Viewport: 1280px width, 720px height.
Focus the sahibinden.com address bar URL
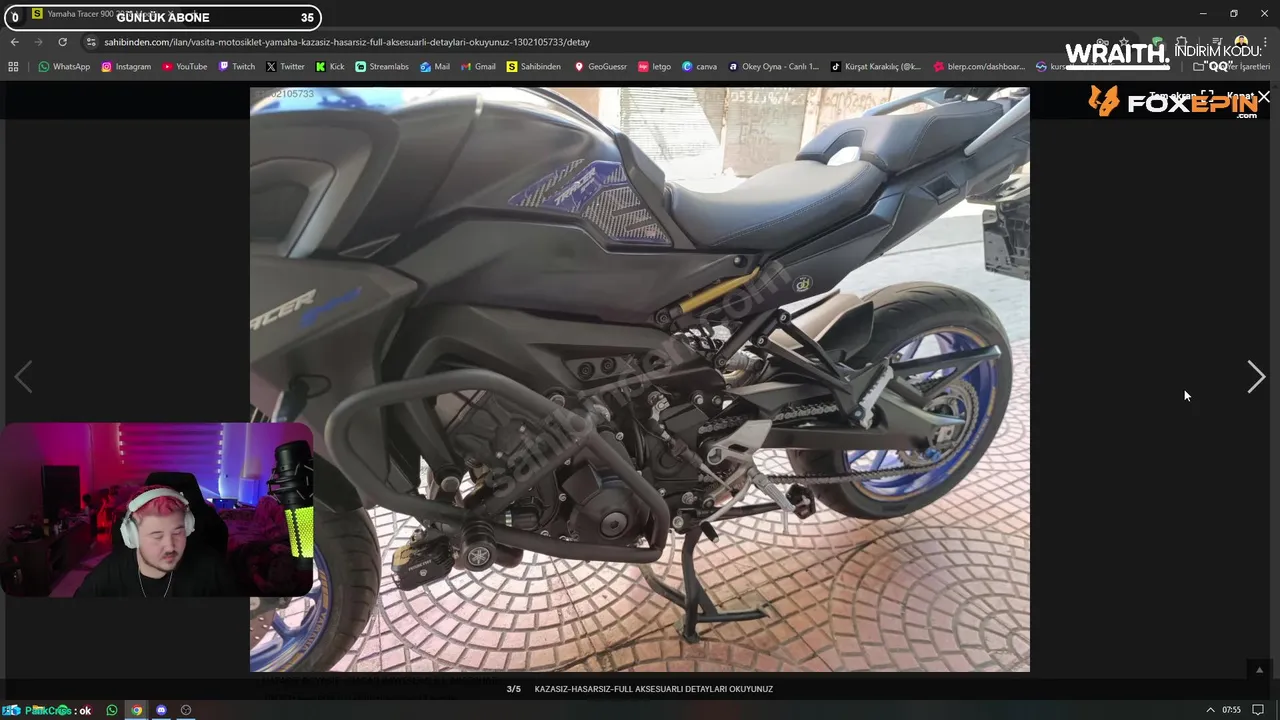tap(347, 42)
